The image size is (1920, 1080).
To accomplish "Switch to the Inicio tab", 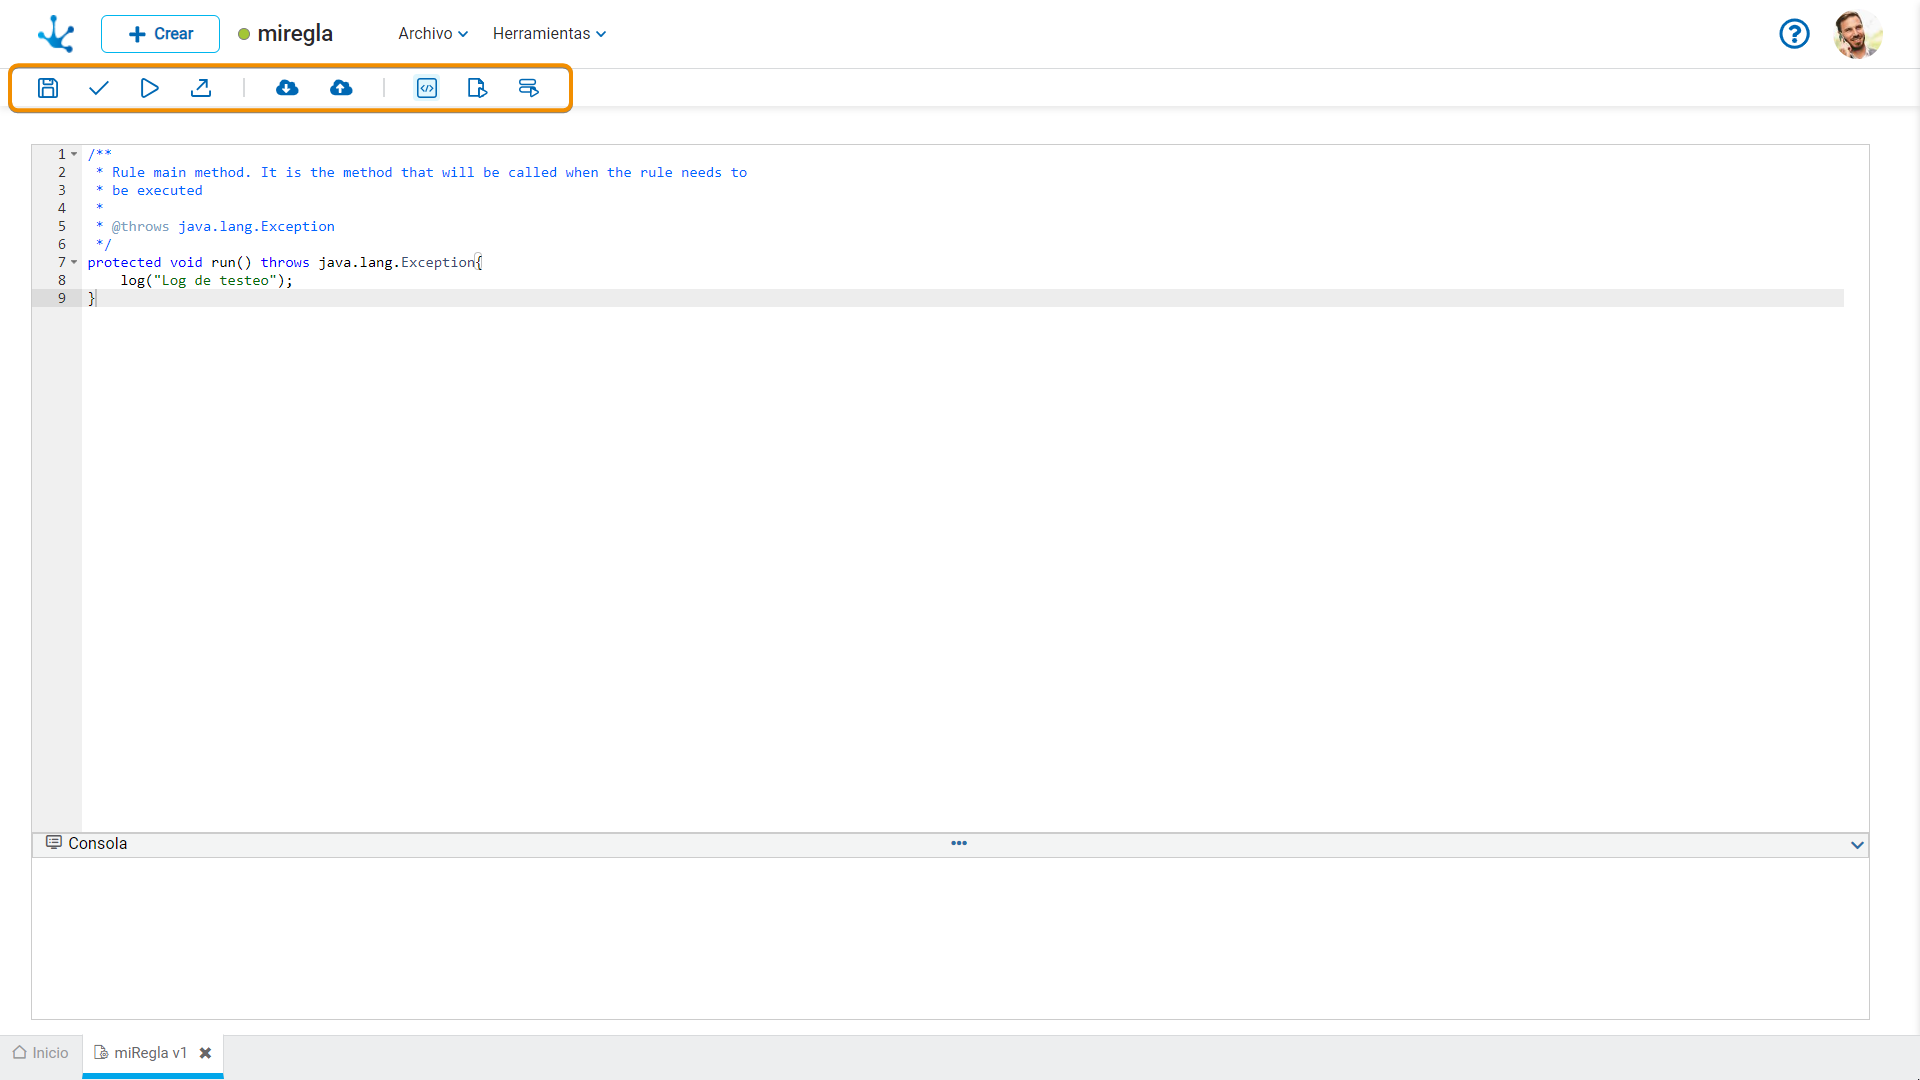I will 41,1053.
